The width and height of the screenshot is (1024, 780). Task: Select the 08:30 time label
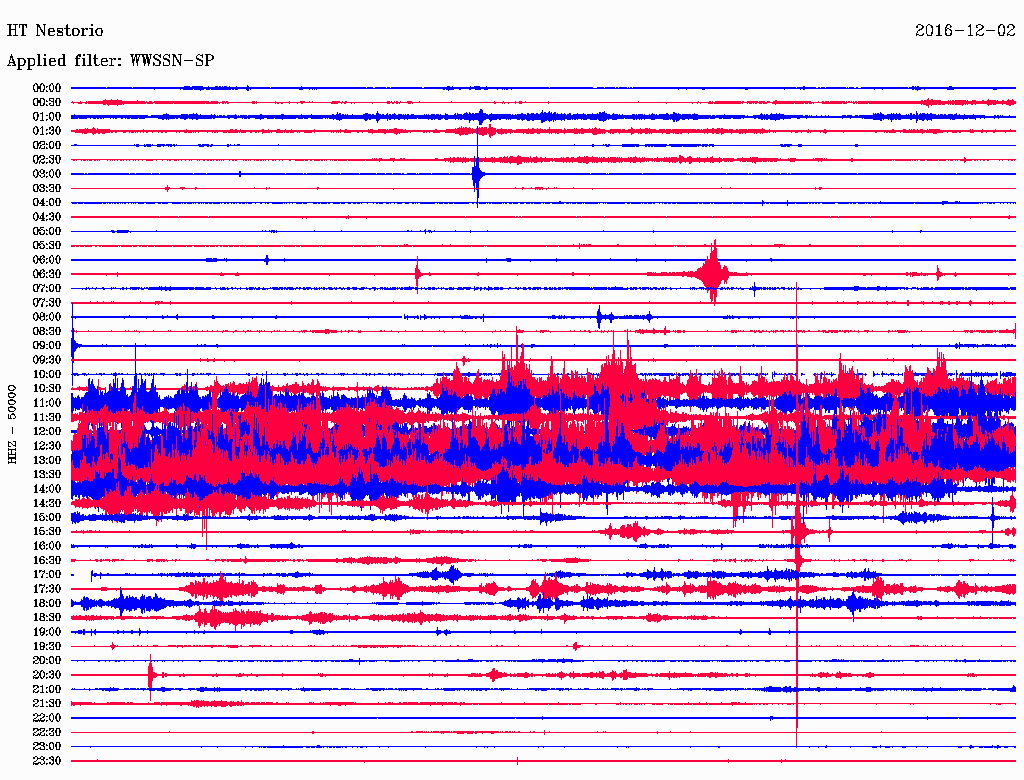pyautogui.click(x=47, y=331)
